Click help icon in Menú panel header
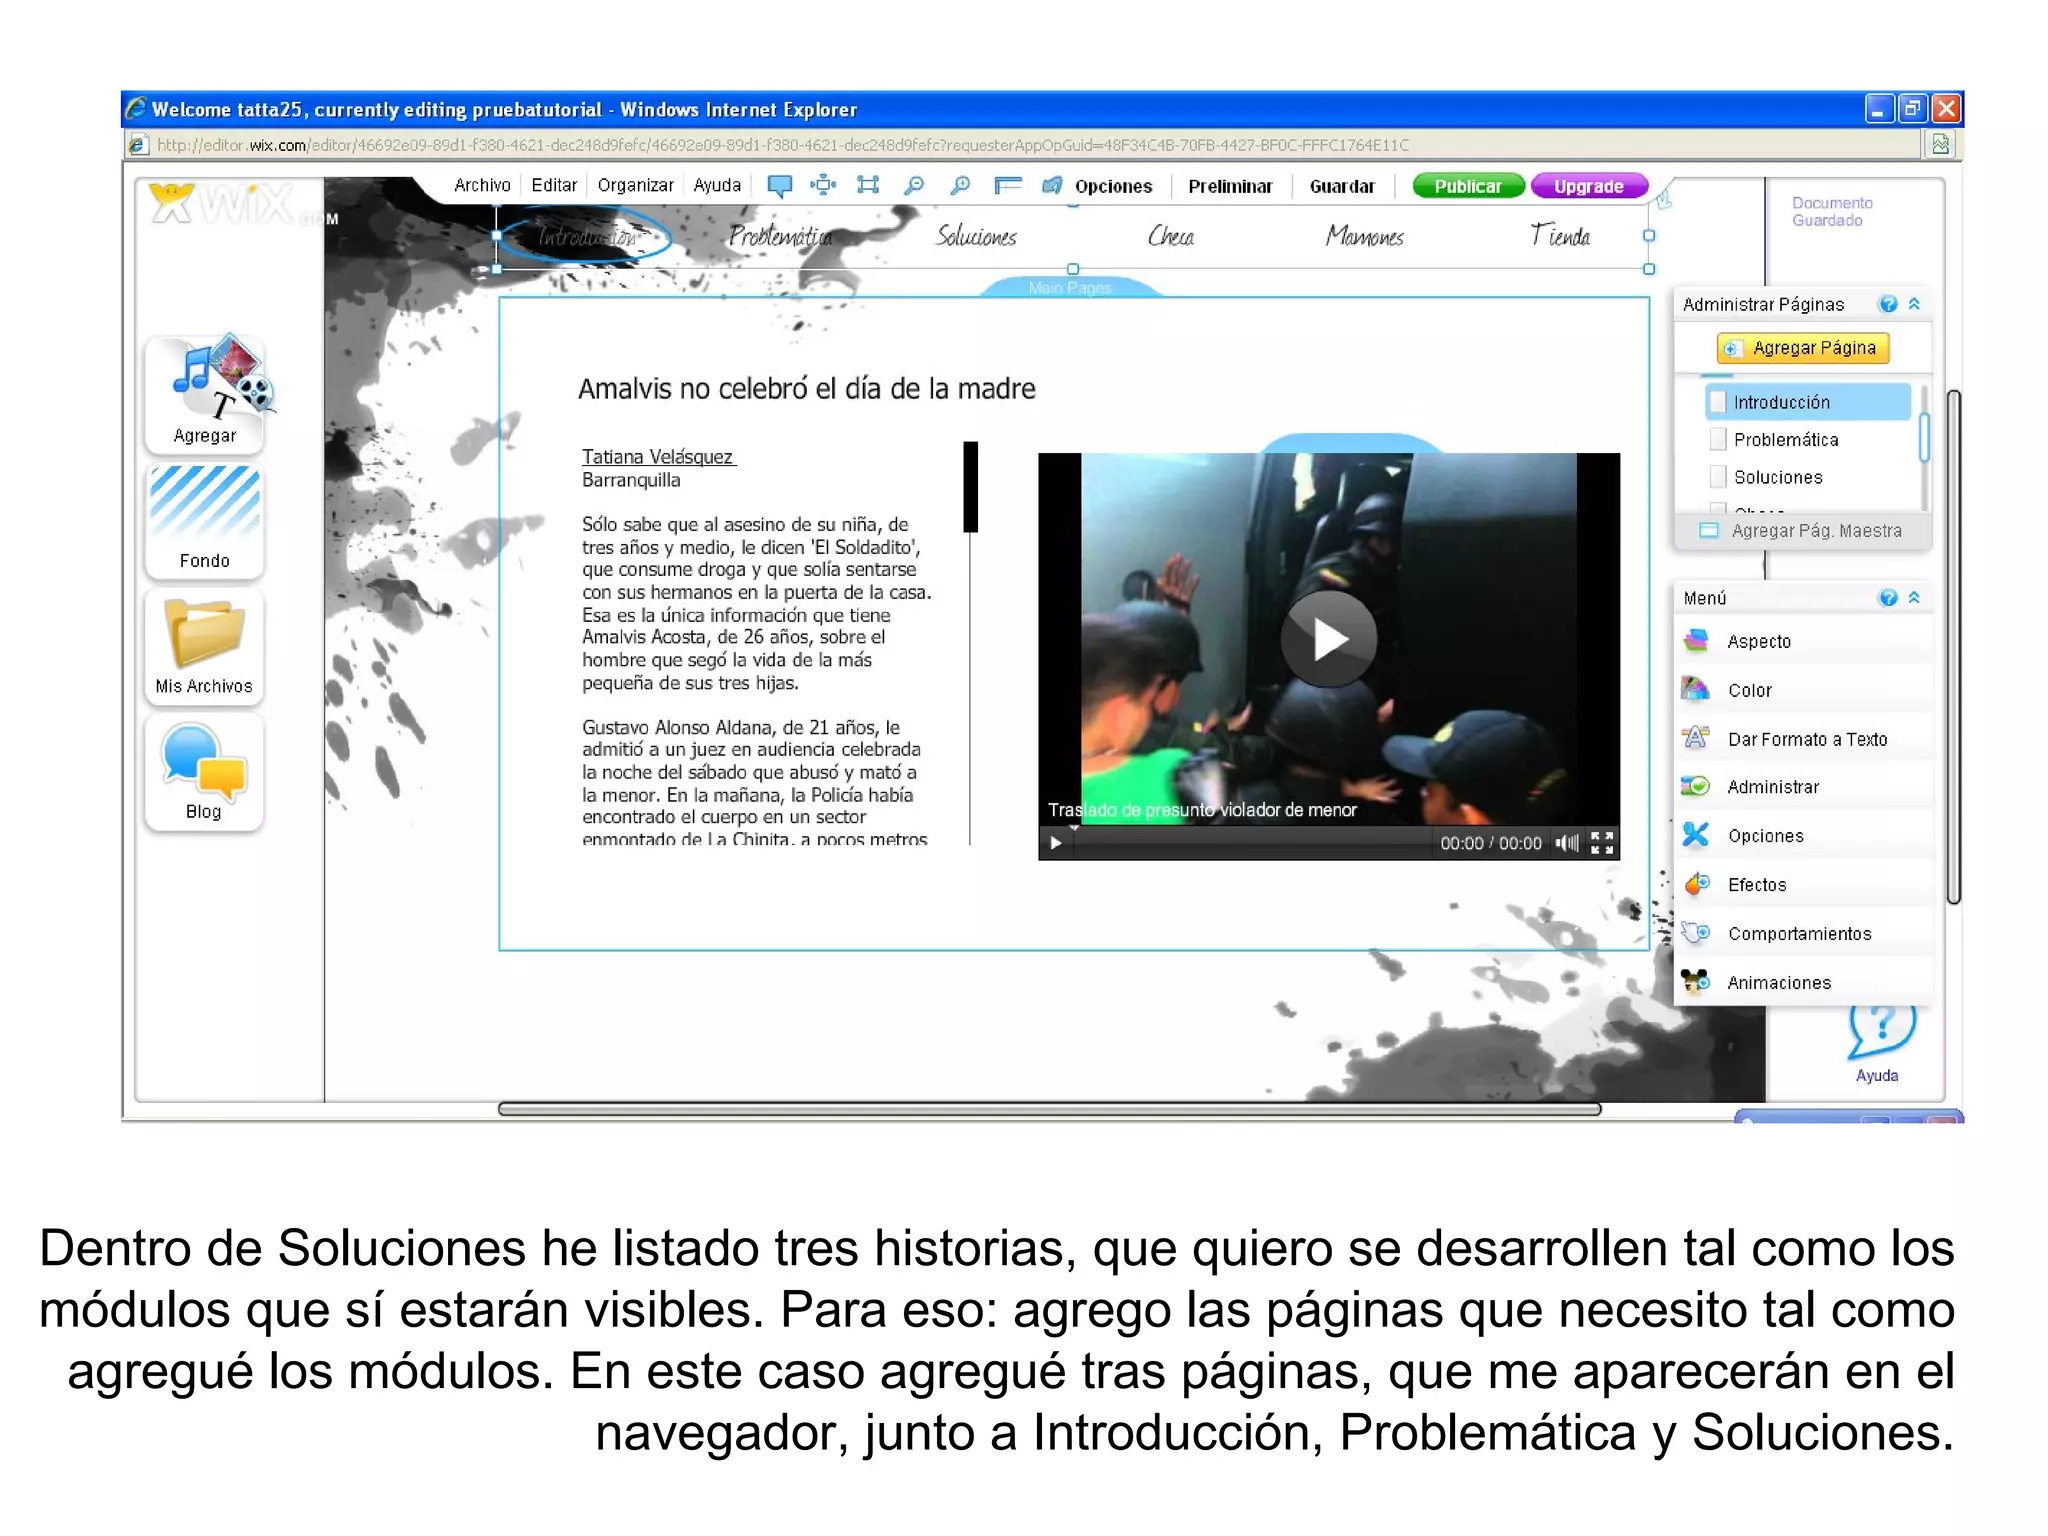The height and width of the screenshot is (1536, 2048). (1888, 598)
